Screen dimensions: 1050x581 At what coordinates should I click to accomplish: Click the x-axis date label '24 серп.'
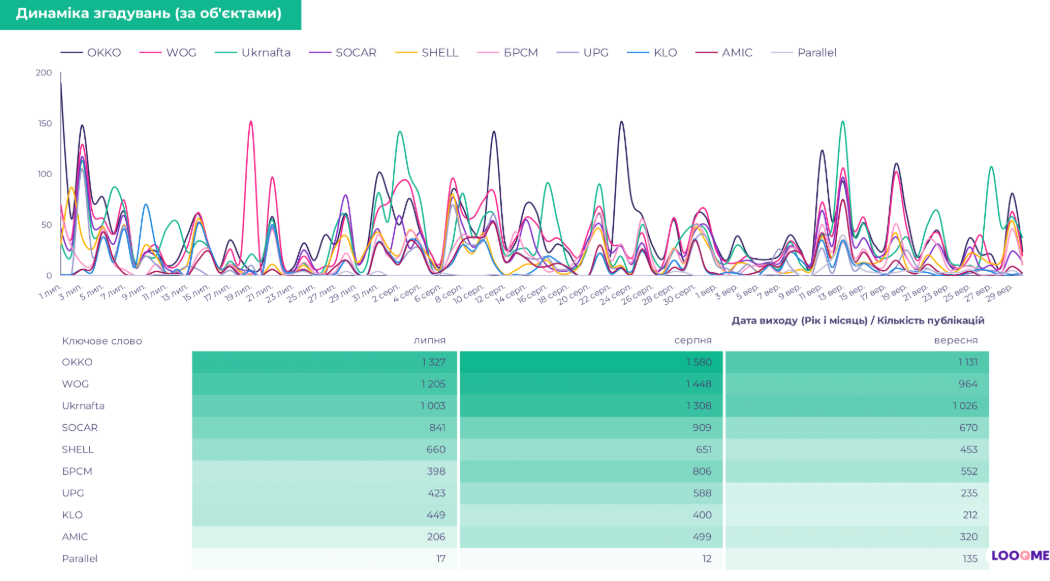click(x=615, y=294)
